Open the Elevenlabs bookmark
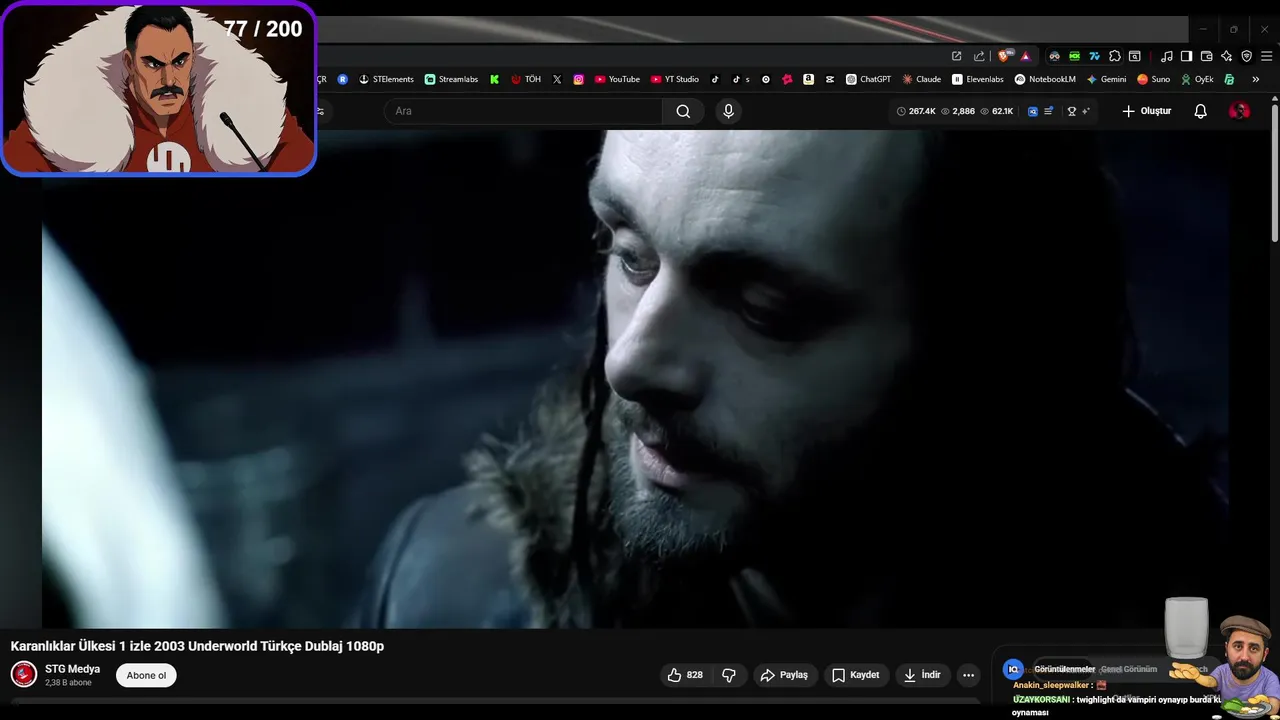1280x720 pixels. 978,79
